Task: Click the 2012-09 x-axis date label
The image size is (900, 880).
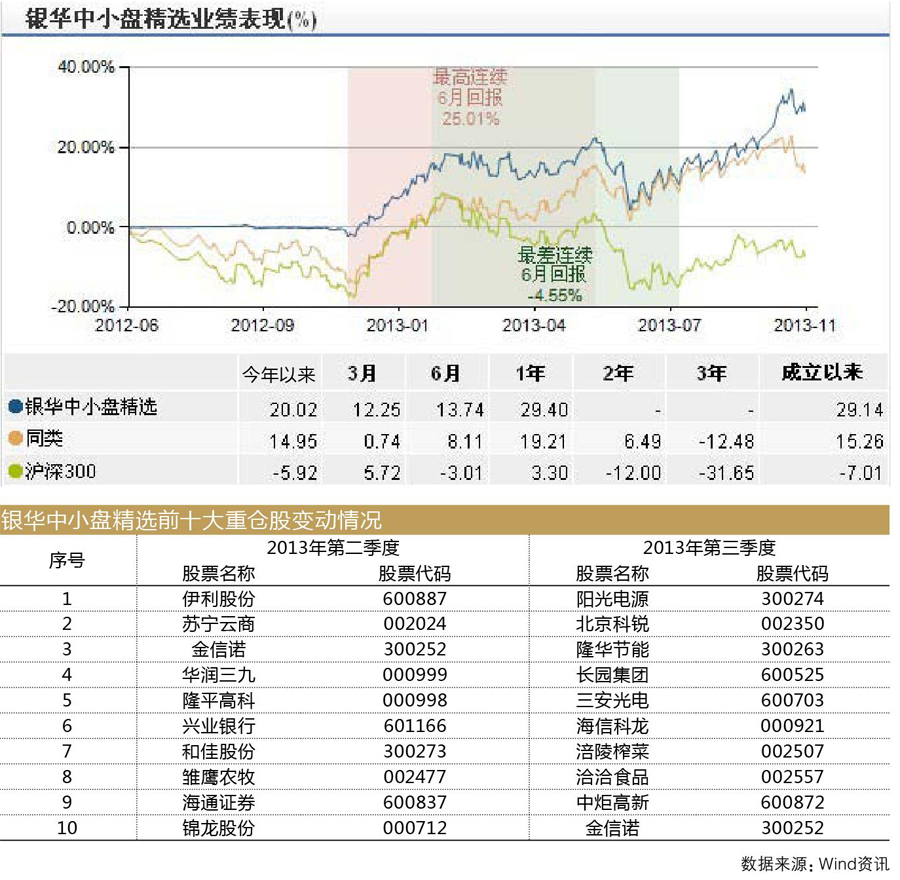Action: click(x=262, y=325)
